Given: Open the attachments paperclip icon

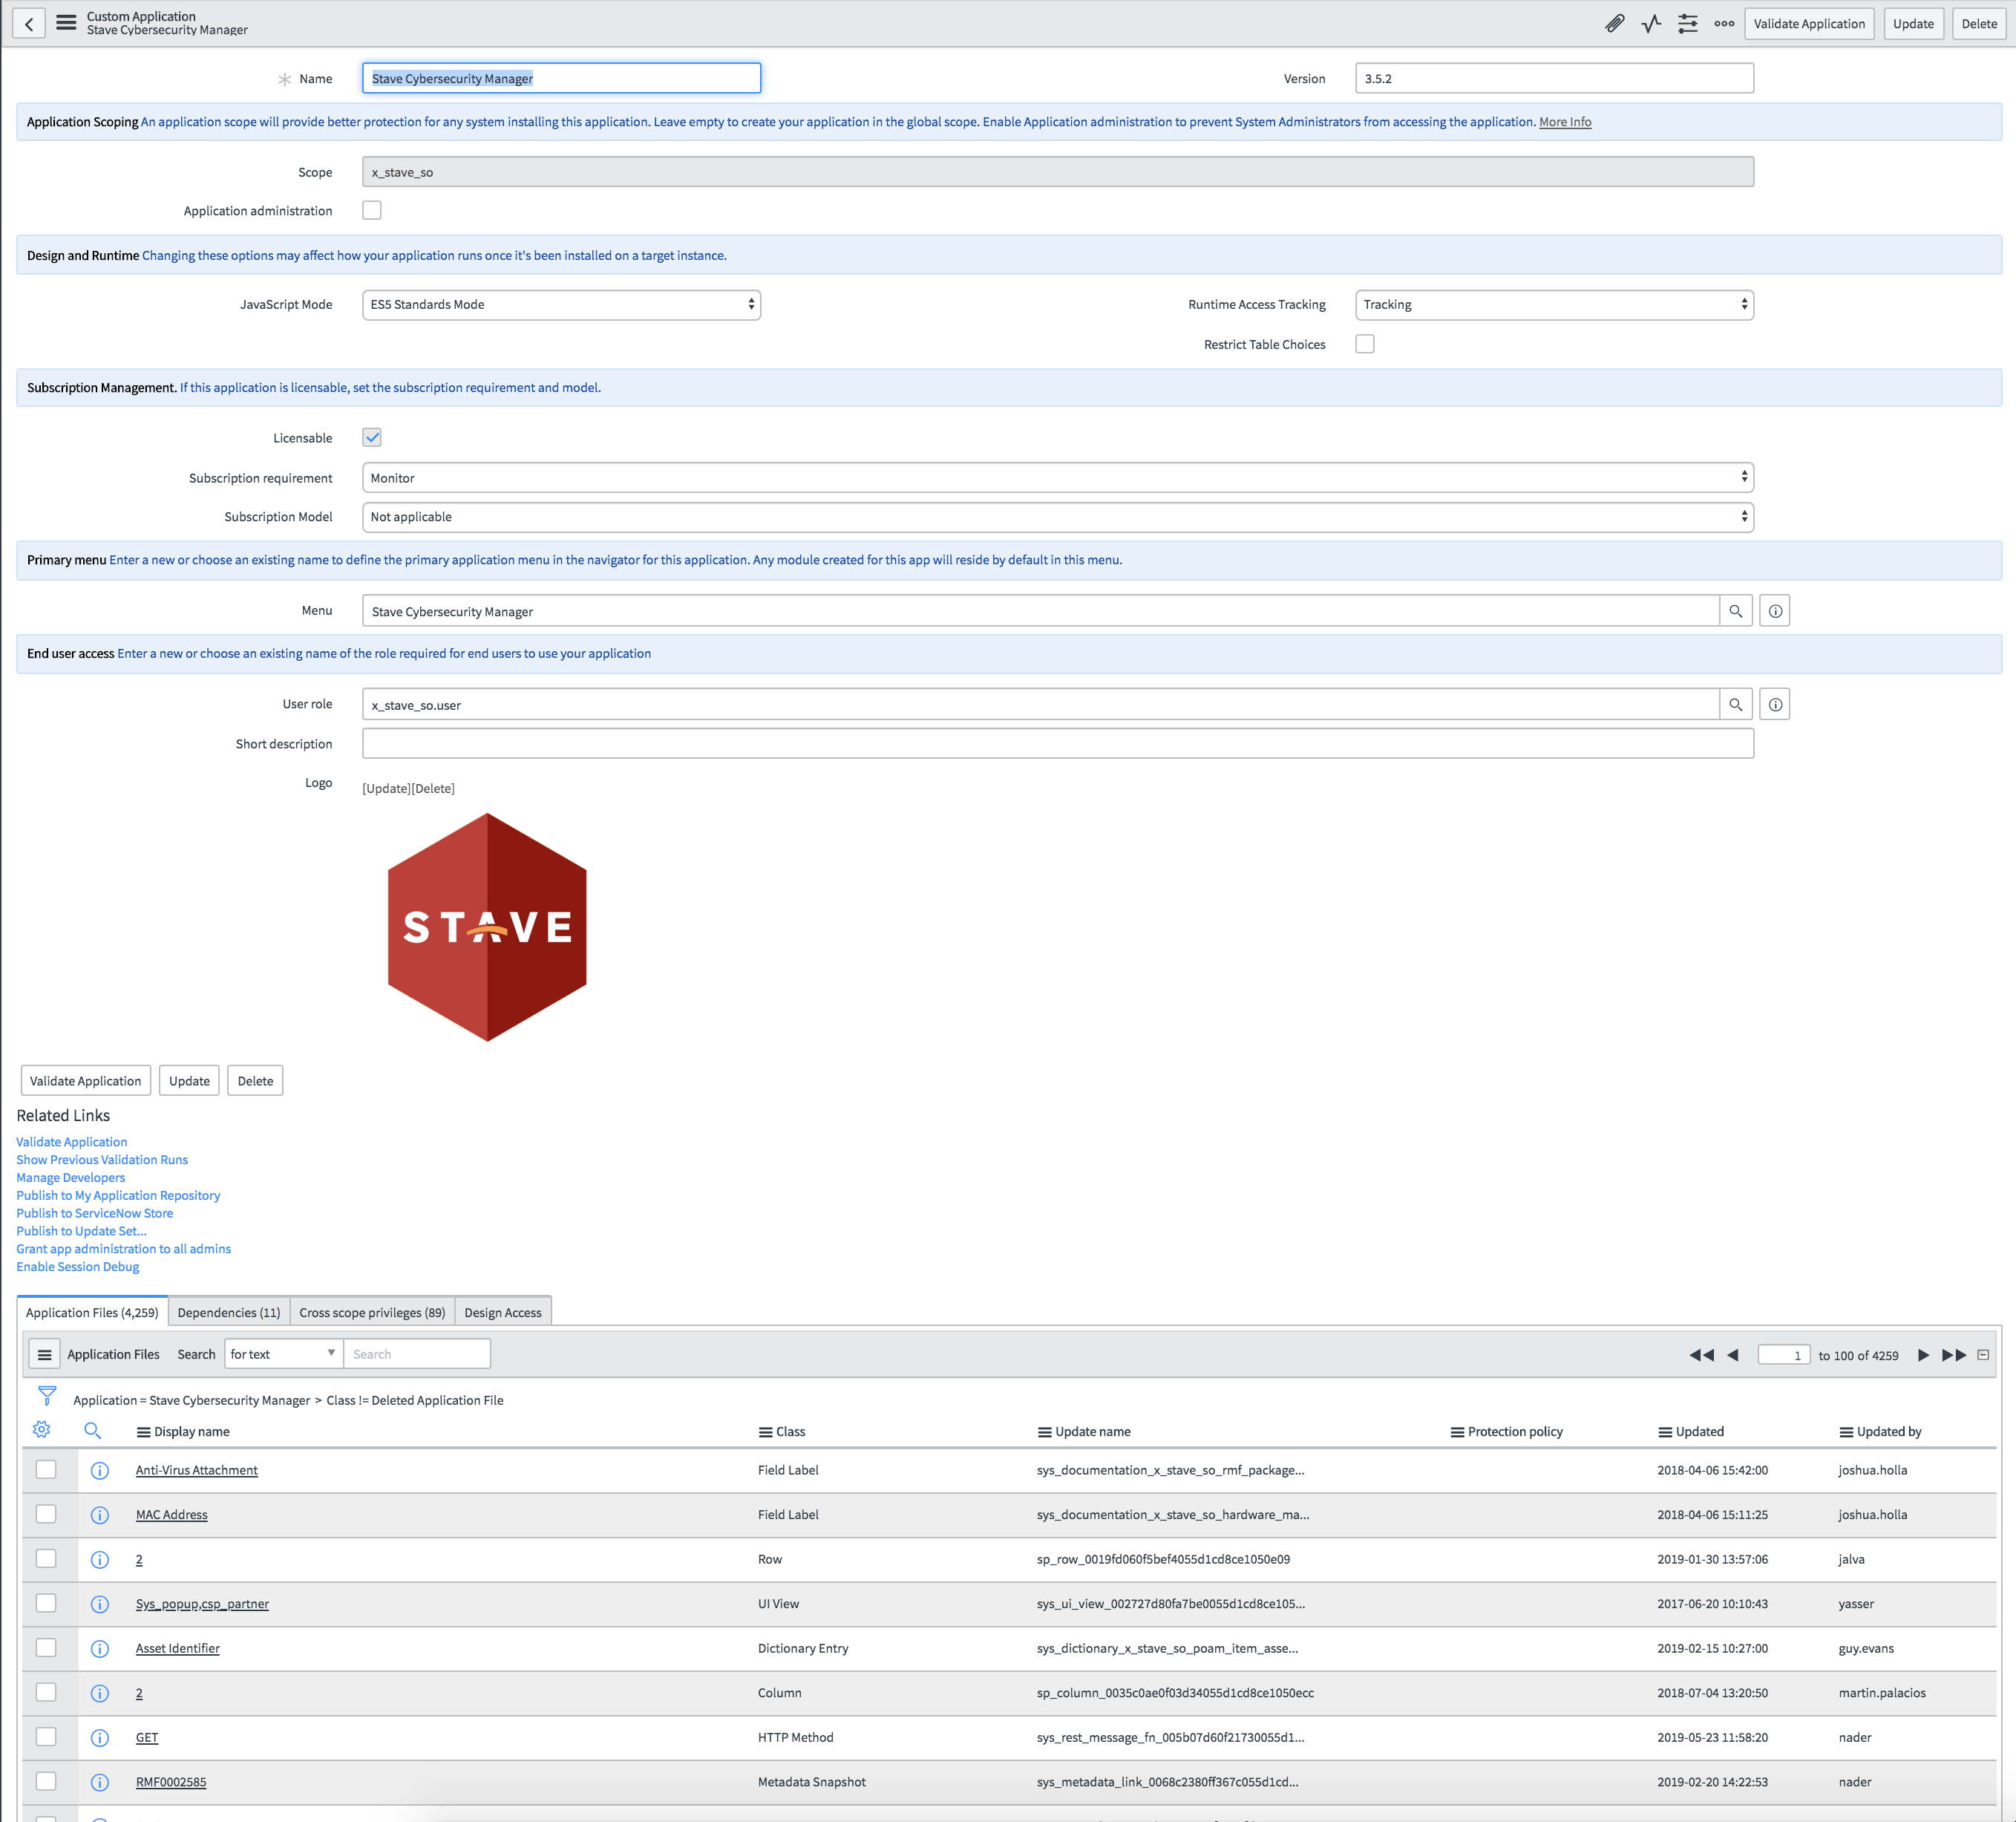Looking at the screenshot, I should coord(1614,23).
